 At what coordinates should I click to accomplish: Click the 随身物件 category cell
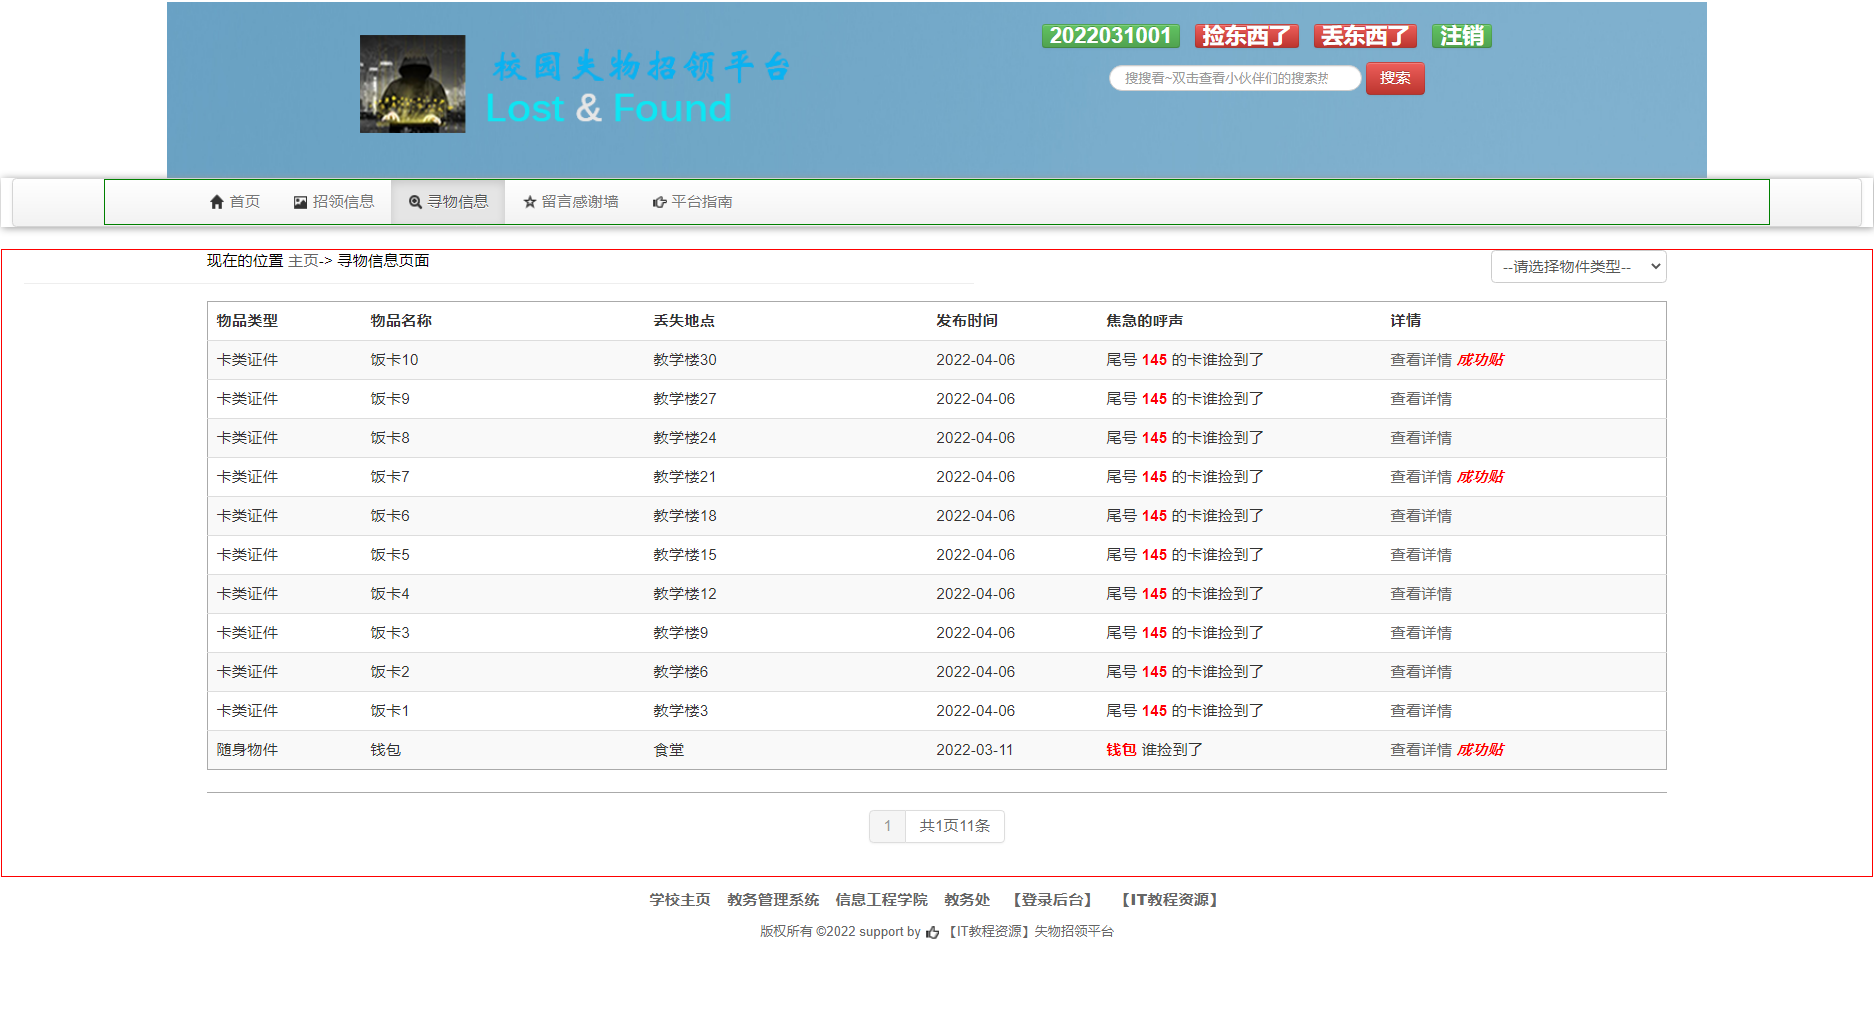click(x=248, y=750)
